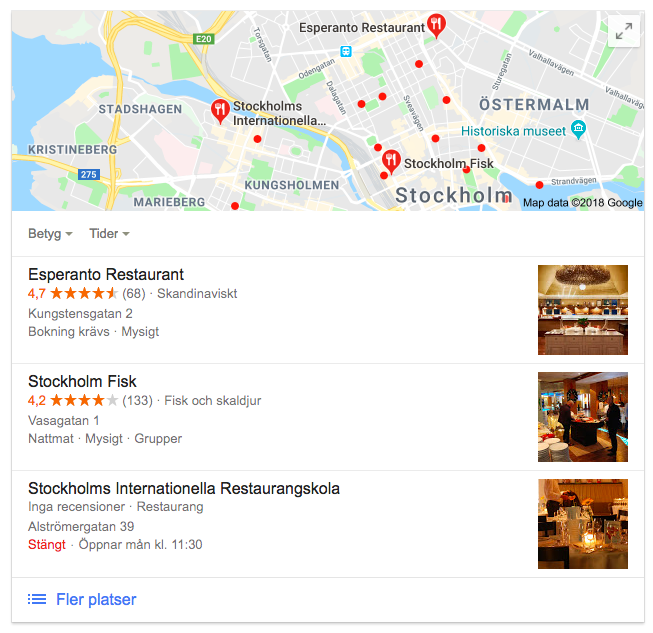Viewport: 653px width, 633px height.
Task: Click the Esperanto Restaurant photo thumbnail
Action: (x=583, y=310)
